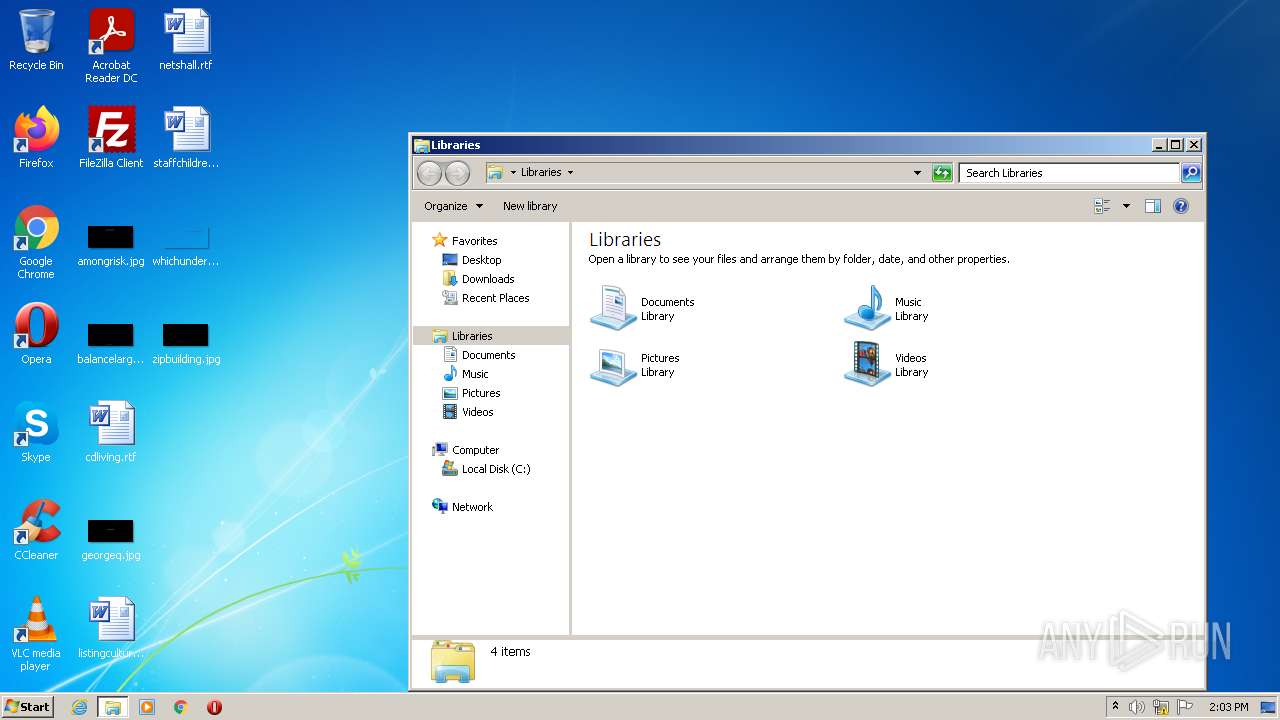This screenshot has height=720, width=1280.
Task: Select Libraries in the navigation pane
Action: [490, 336]
